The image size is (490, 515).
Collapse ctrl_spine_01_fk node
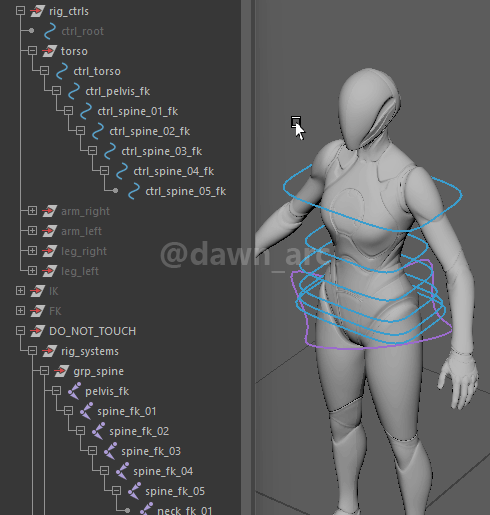[68, 111]
